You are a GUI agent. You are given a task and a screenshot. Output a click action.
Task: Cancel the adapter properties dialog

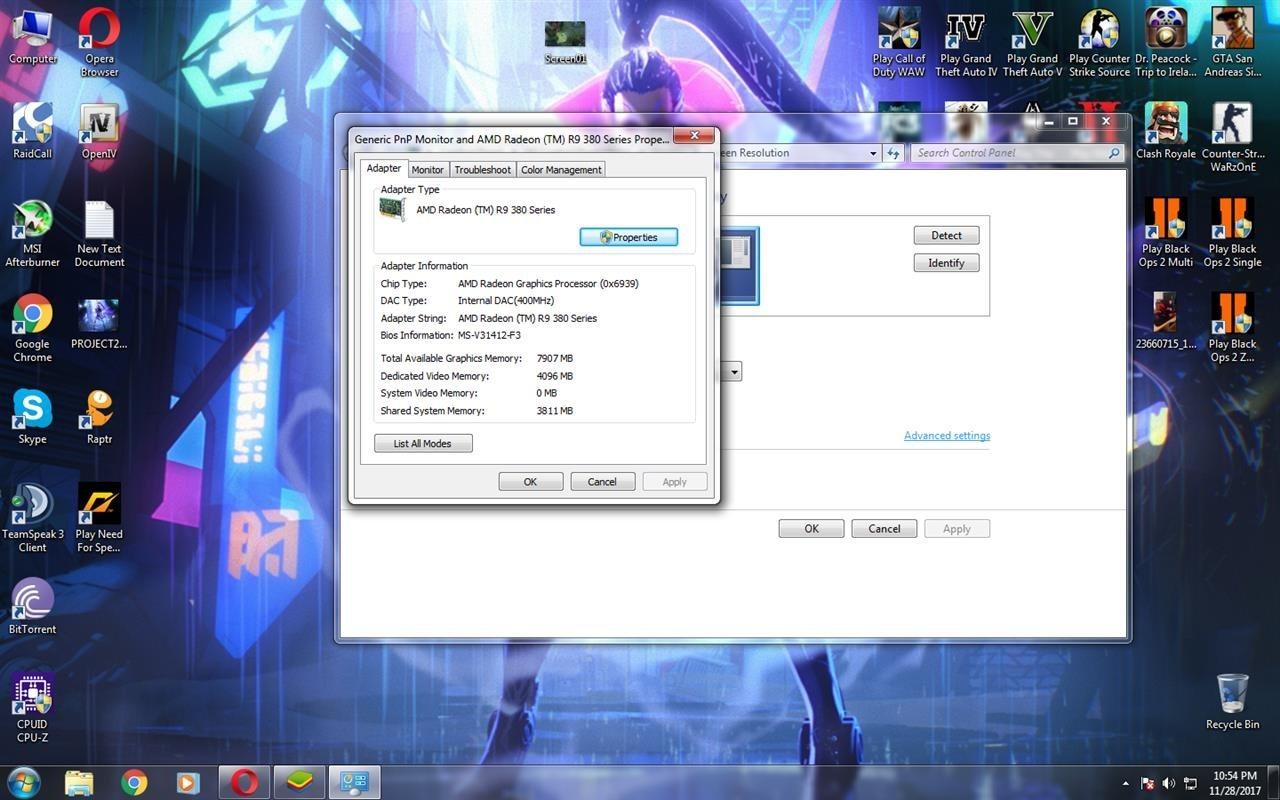pos(602,481)
